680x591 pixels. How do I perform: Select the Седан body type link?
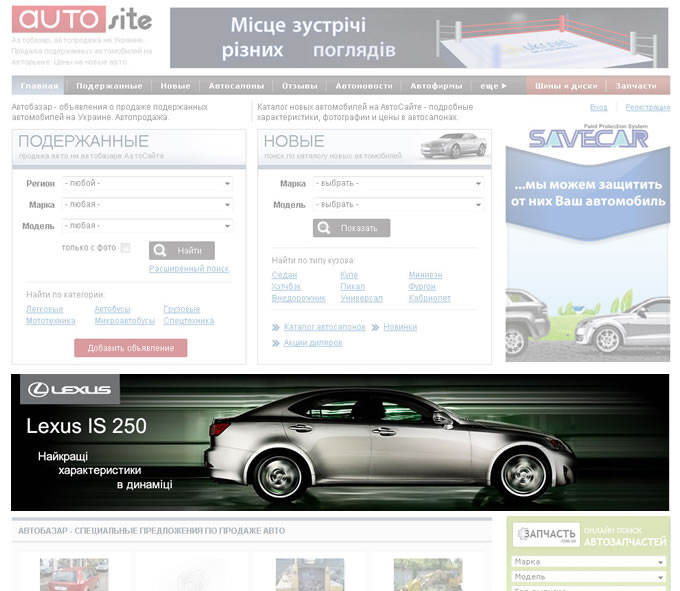[x=284, y=275]
